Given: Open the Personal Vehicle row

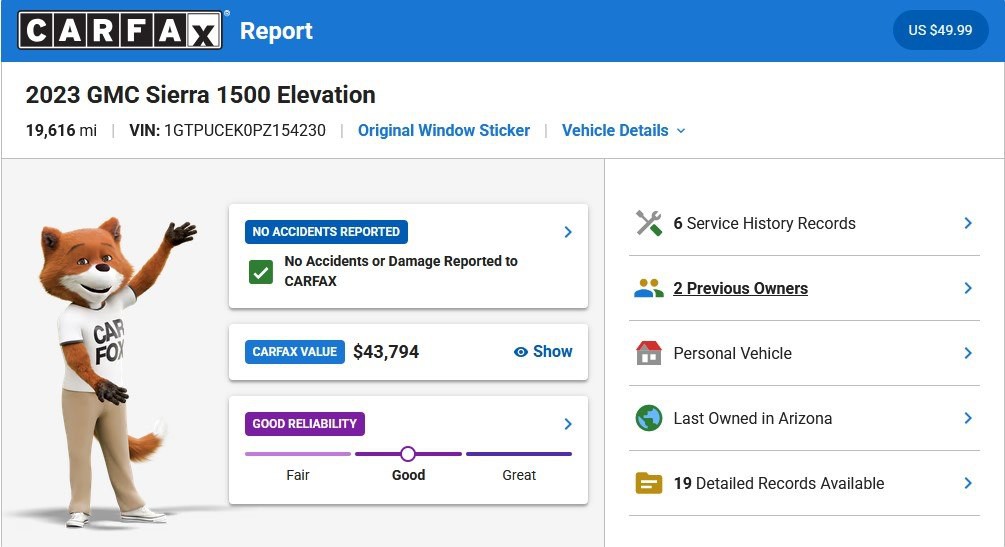Looking at the screenshot, I should pyautogui.click(x=804, y=353).
